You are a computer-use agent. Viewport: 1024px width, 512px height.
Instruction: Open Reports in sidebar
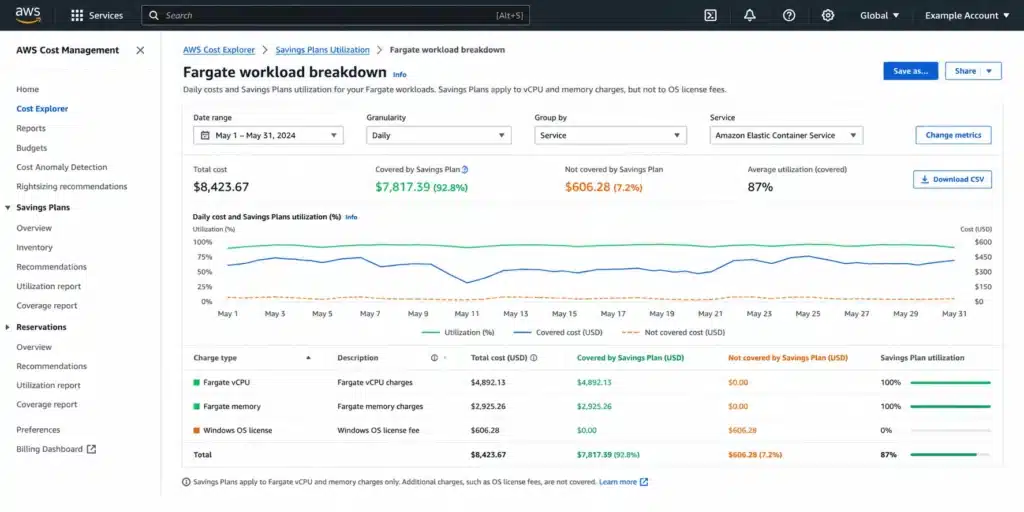pos(31,129)
